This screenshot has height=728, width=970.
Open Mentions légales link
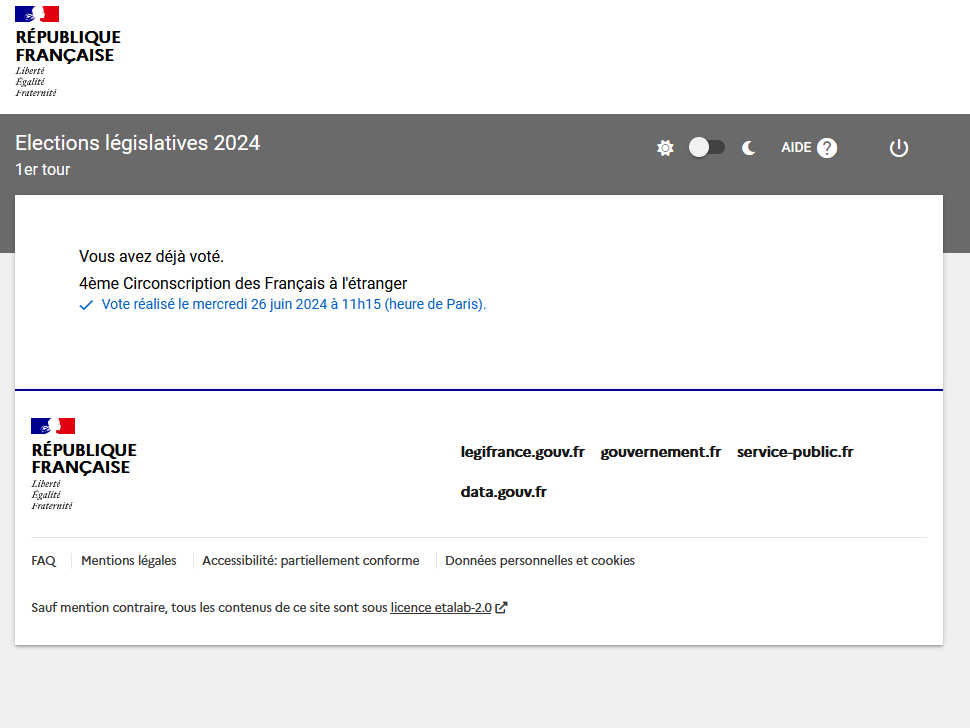pos(129,560)
